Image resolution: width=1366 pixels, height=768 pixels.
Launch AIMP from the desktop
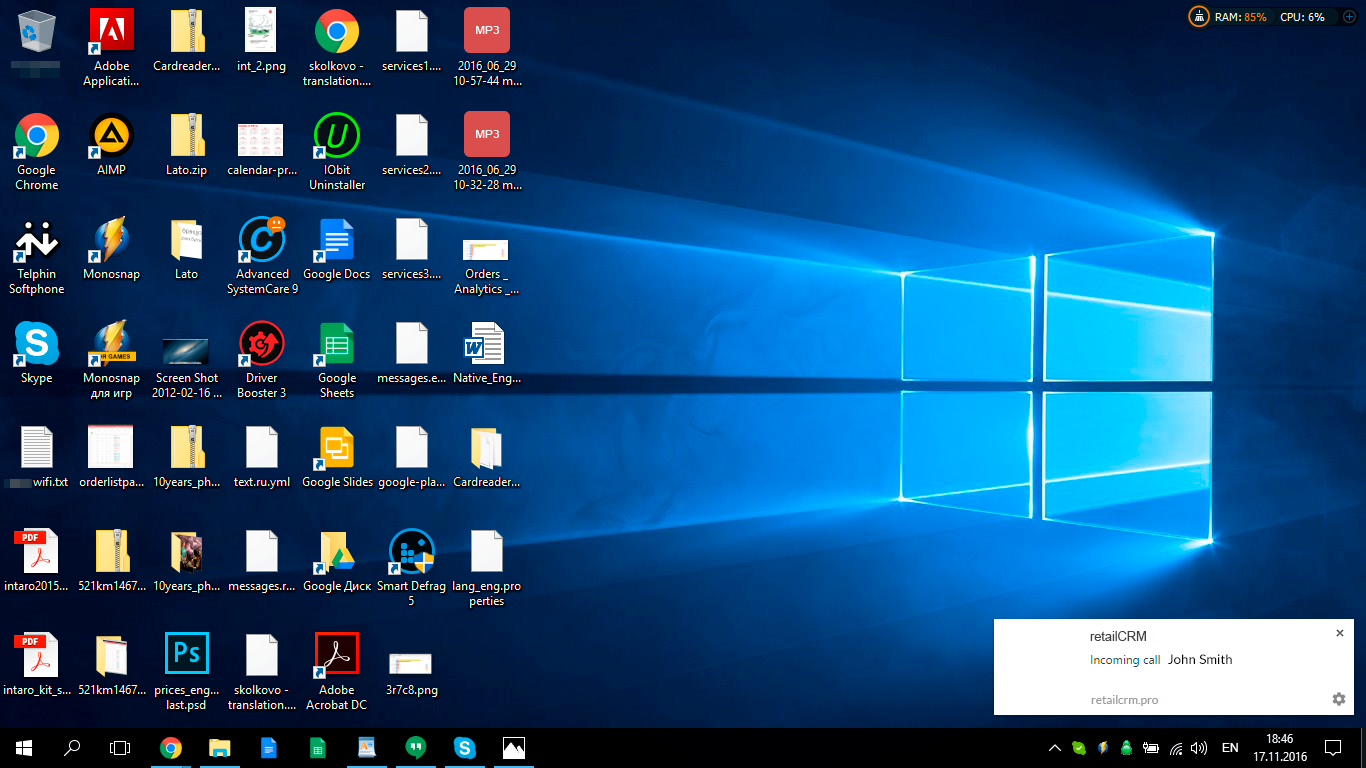[x=112, y=145]
